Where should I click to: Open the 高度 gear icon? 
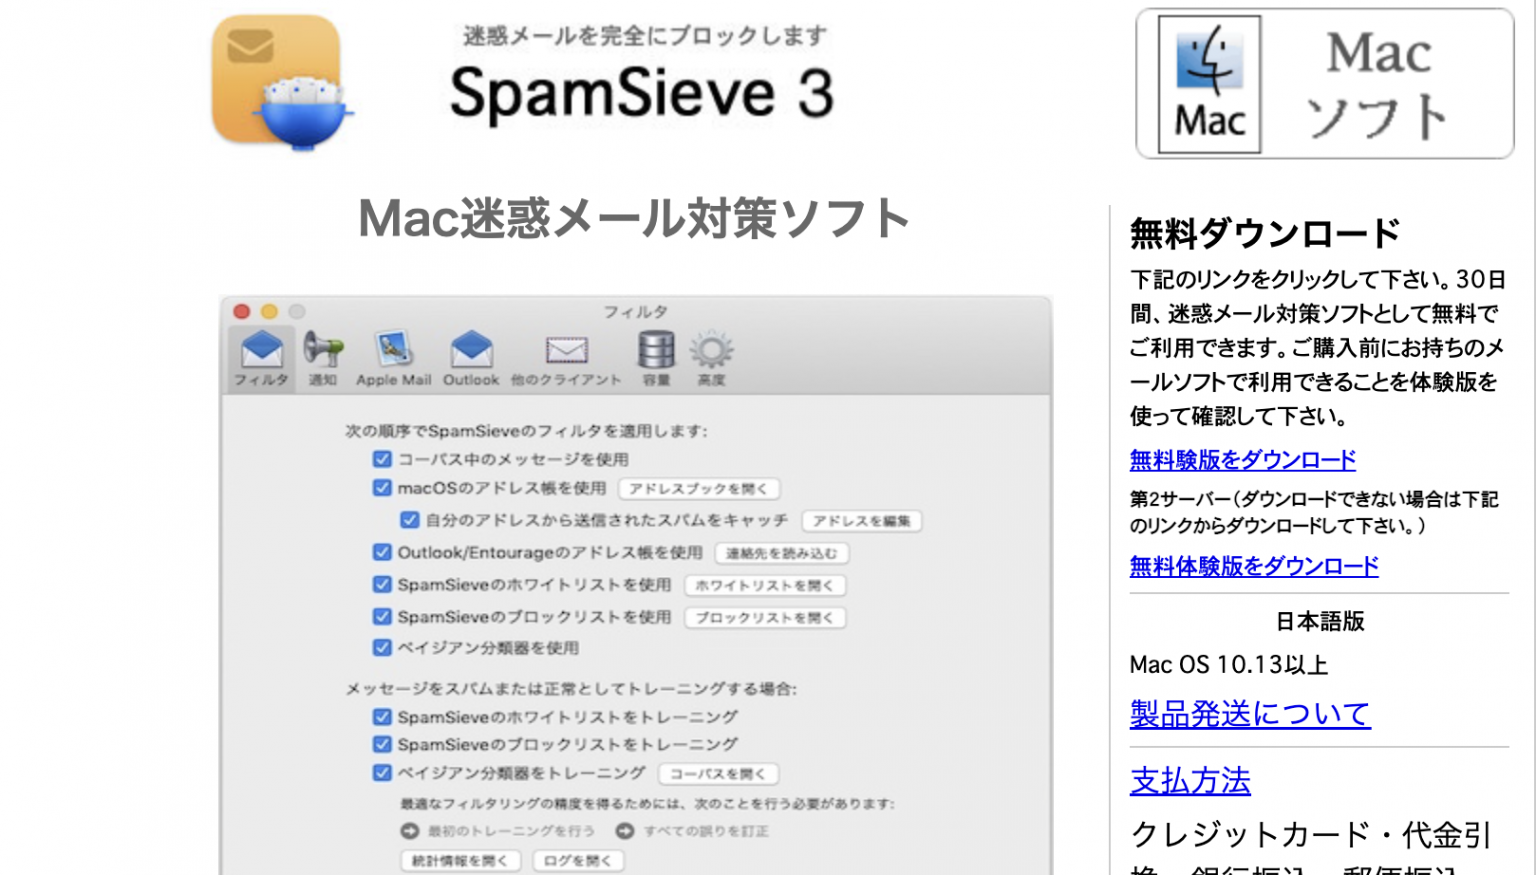point(713,352)
